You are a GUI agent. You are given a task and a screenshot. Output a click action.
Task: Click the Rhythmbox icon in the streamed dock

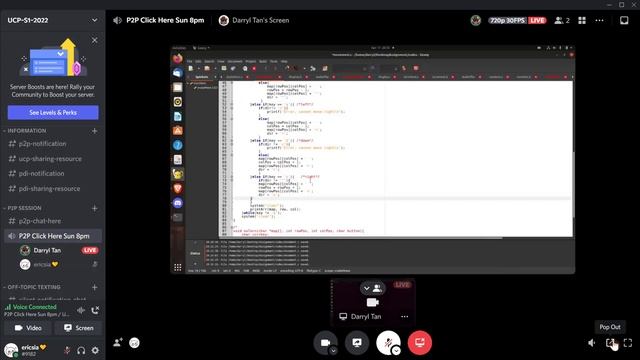click(x=178, y=102)
